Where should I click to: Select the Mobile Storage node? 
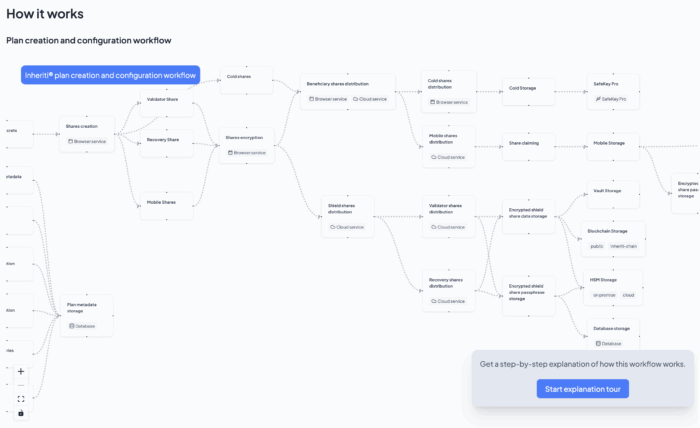pos(611,143)
